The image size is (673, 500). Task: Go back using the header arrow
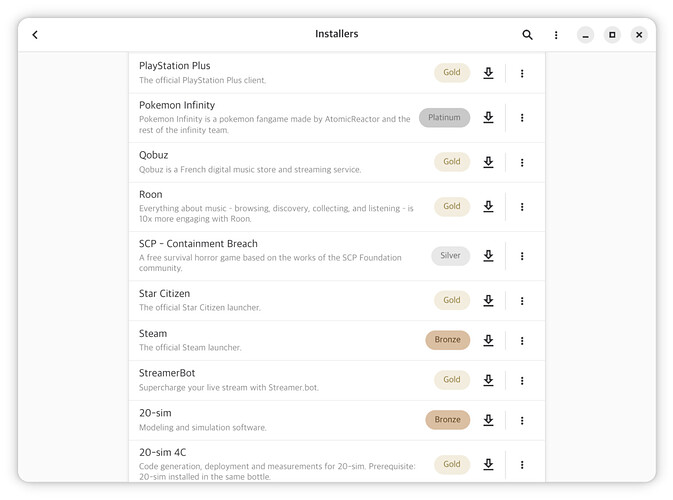coord(35,35)
